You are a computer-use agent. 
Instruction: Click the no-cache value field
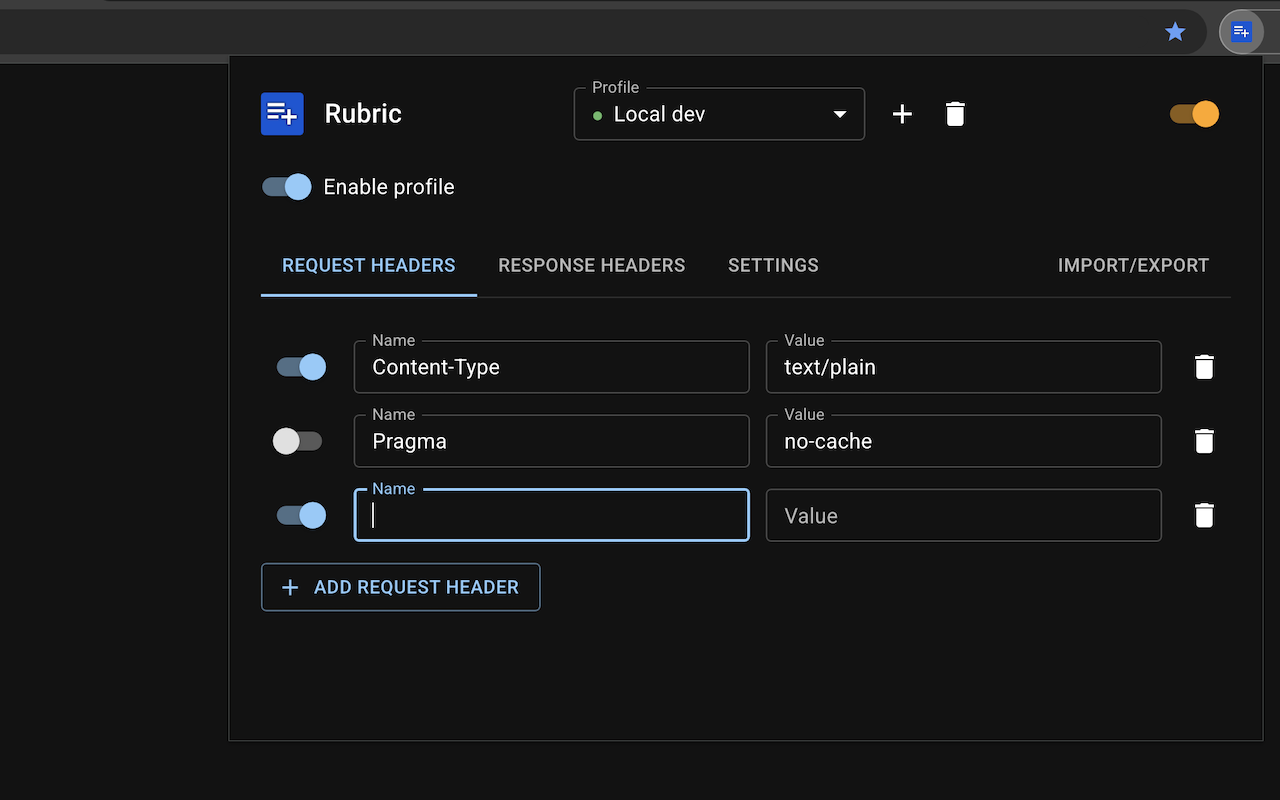tap(963, 441)
